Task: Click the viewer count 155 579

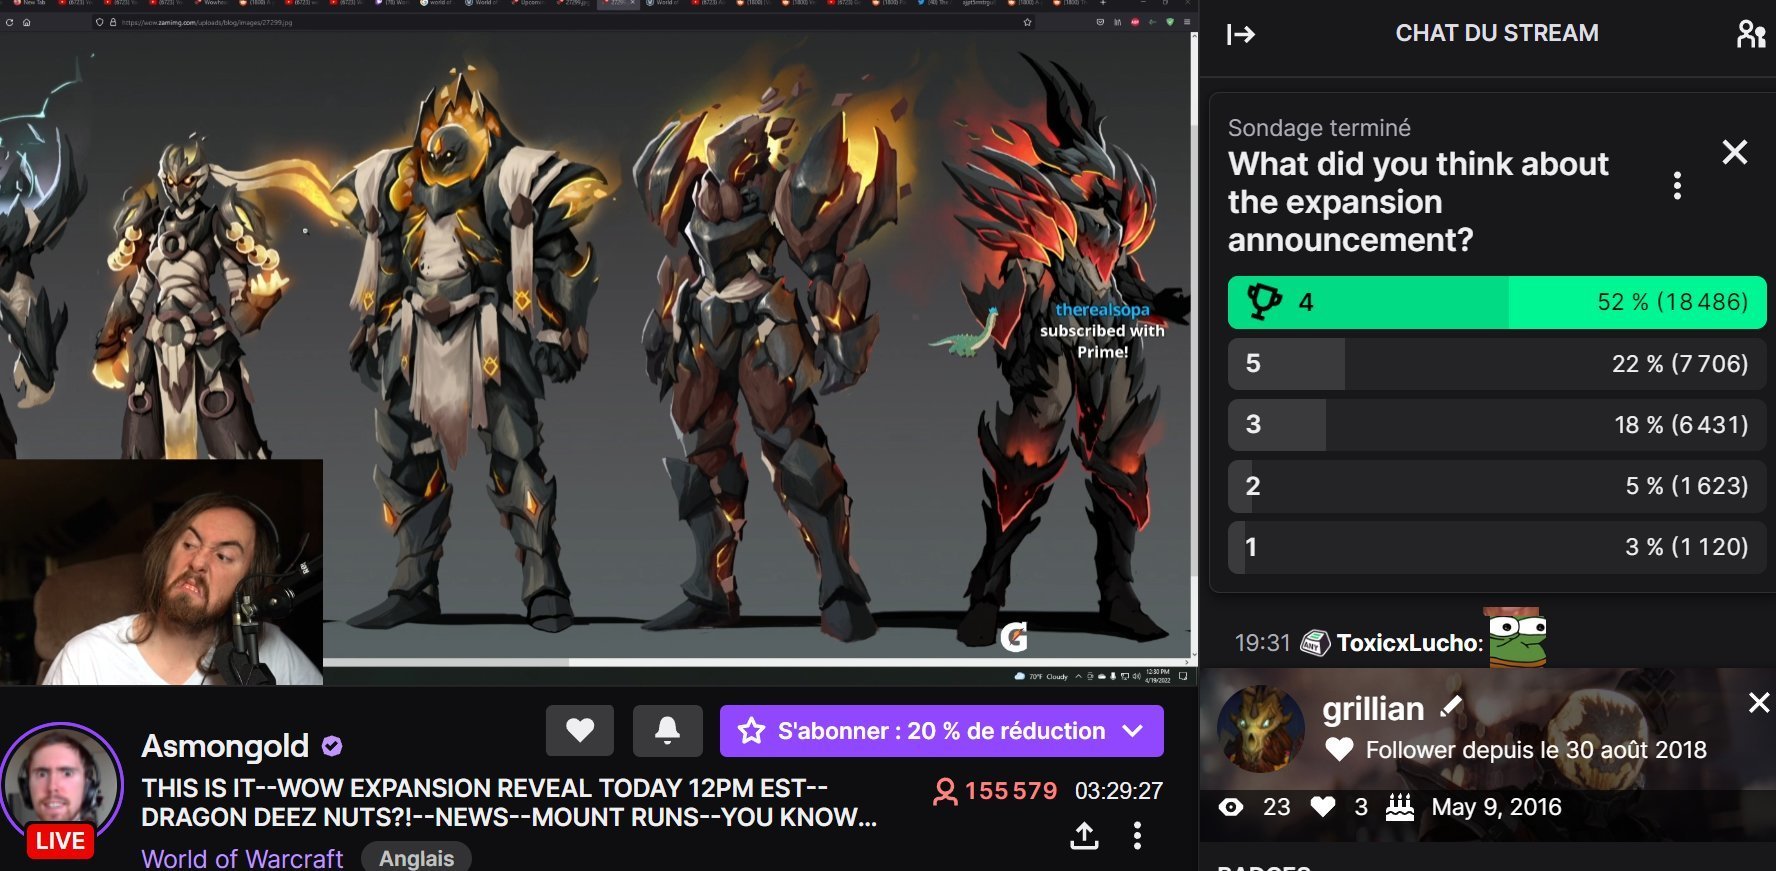Action: [x=995, y=791]
